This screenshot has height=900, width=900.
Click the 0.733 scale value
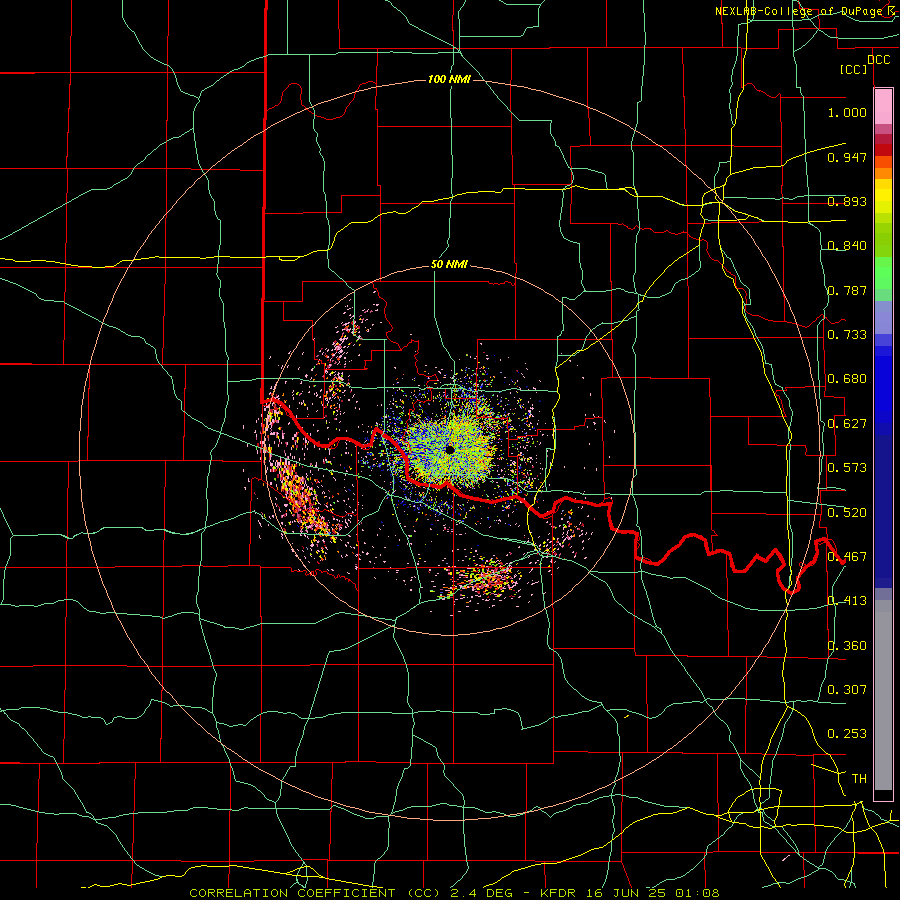(847, 335)
